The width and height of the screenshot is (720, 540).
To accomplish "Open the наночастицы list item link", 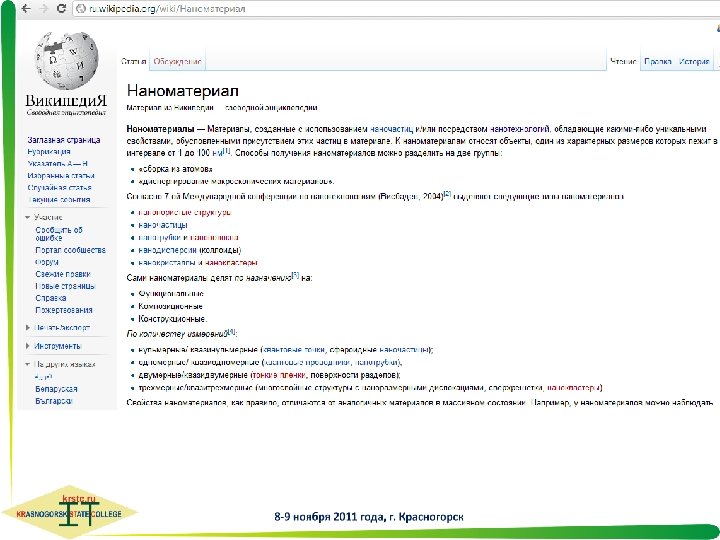I will pyautogui.click(x=163, y=225).
